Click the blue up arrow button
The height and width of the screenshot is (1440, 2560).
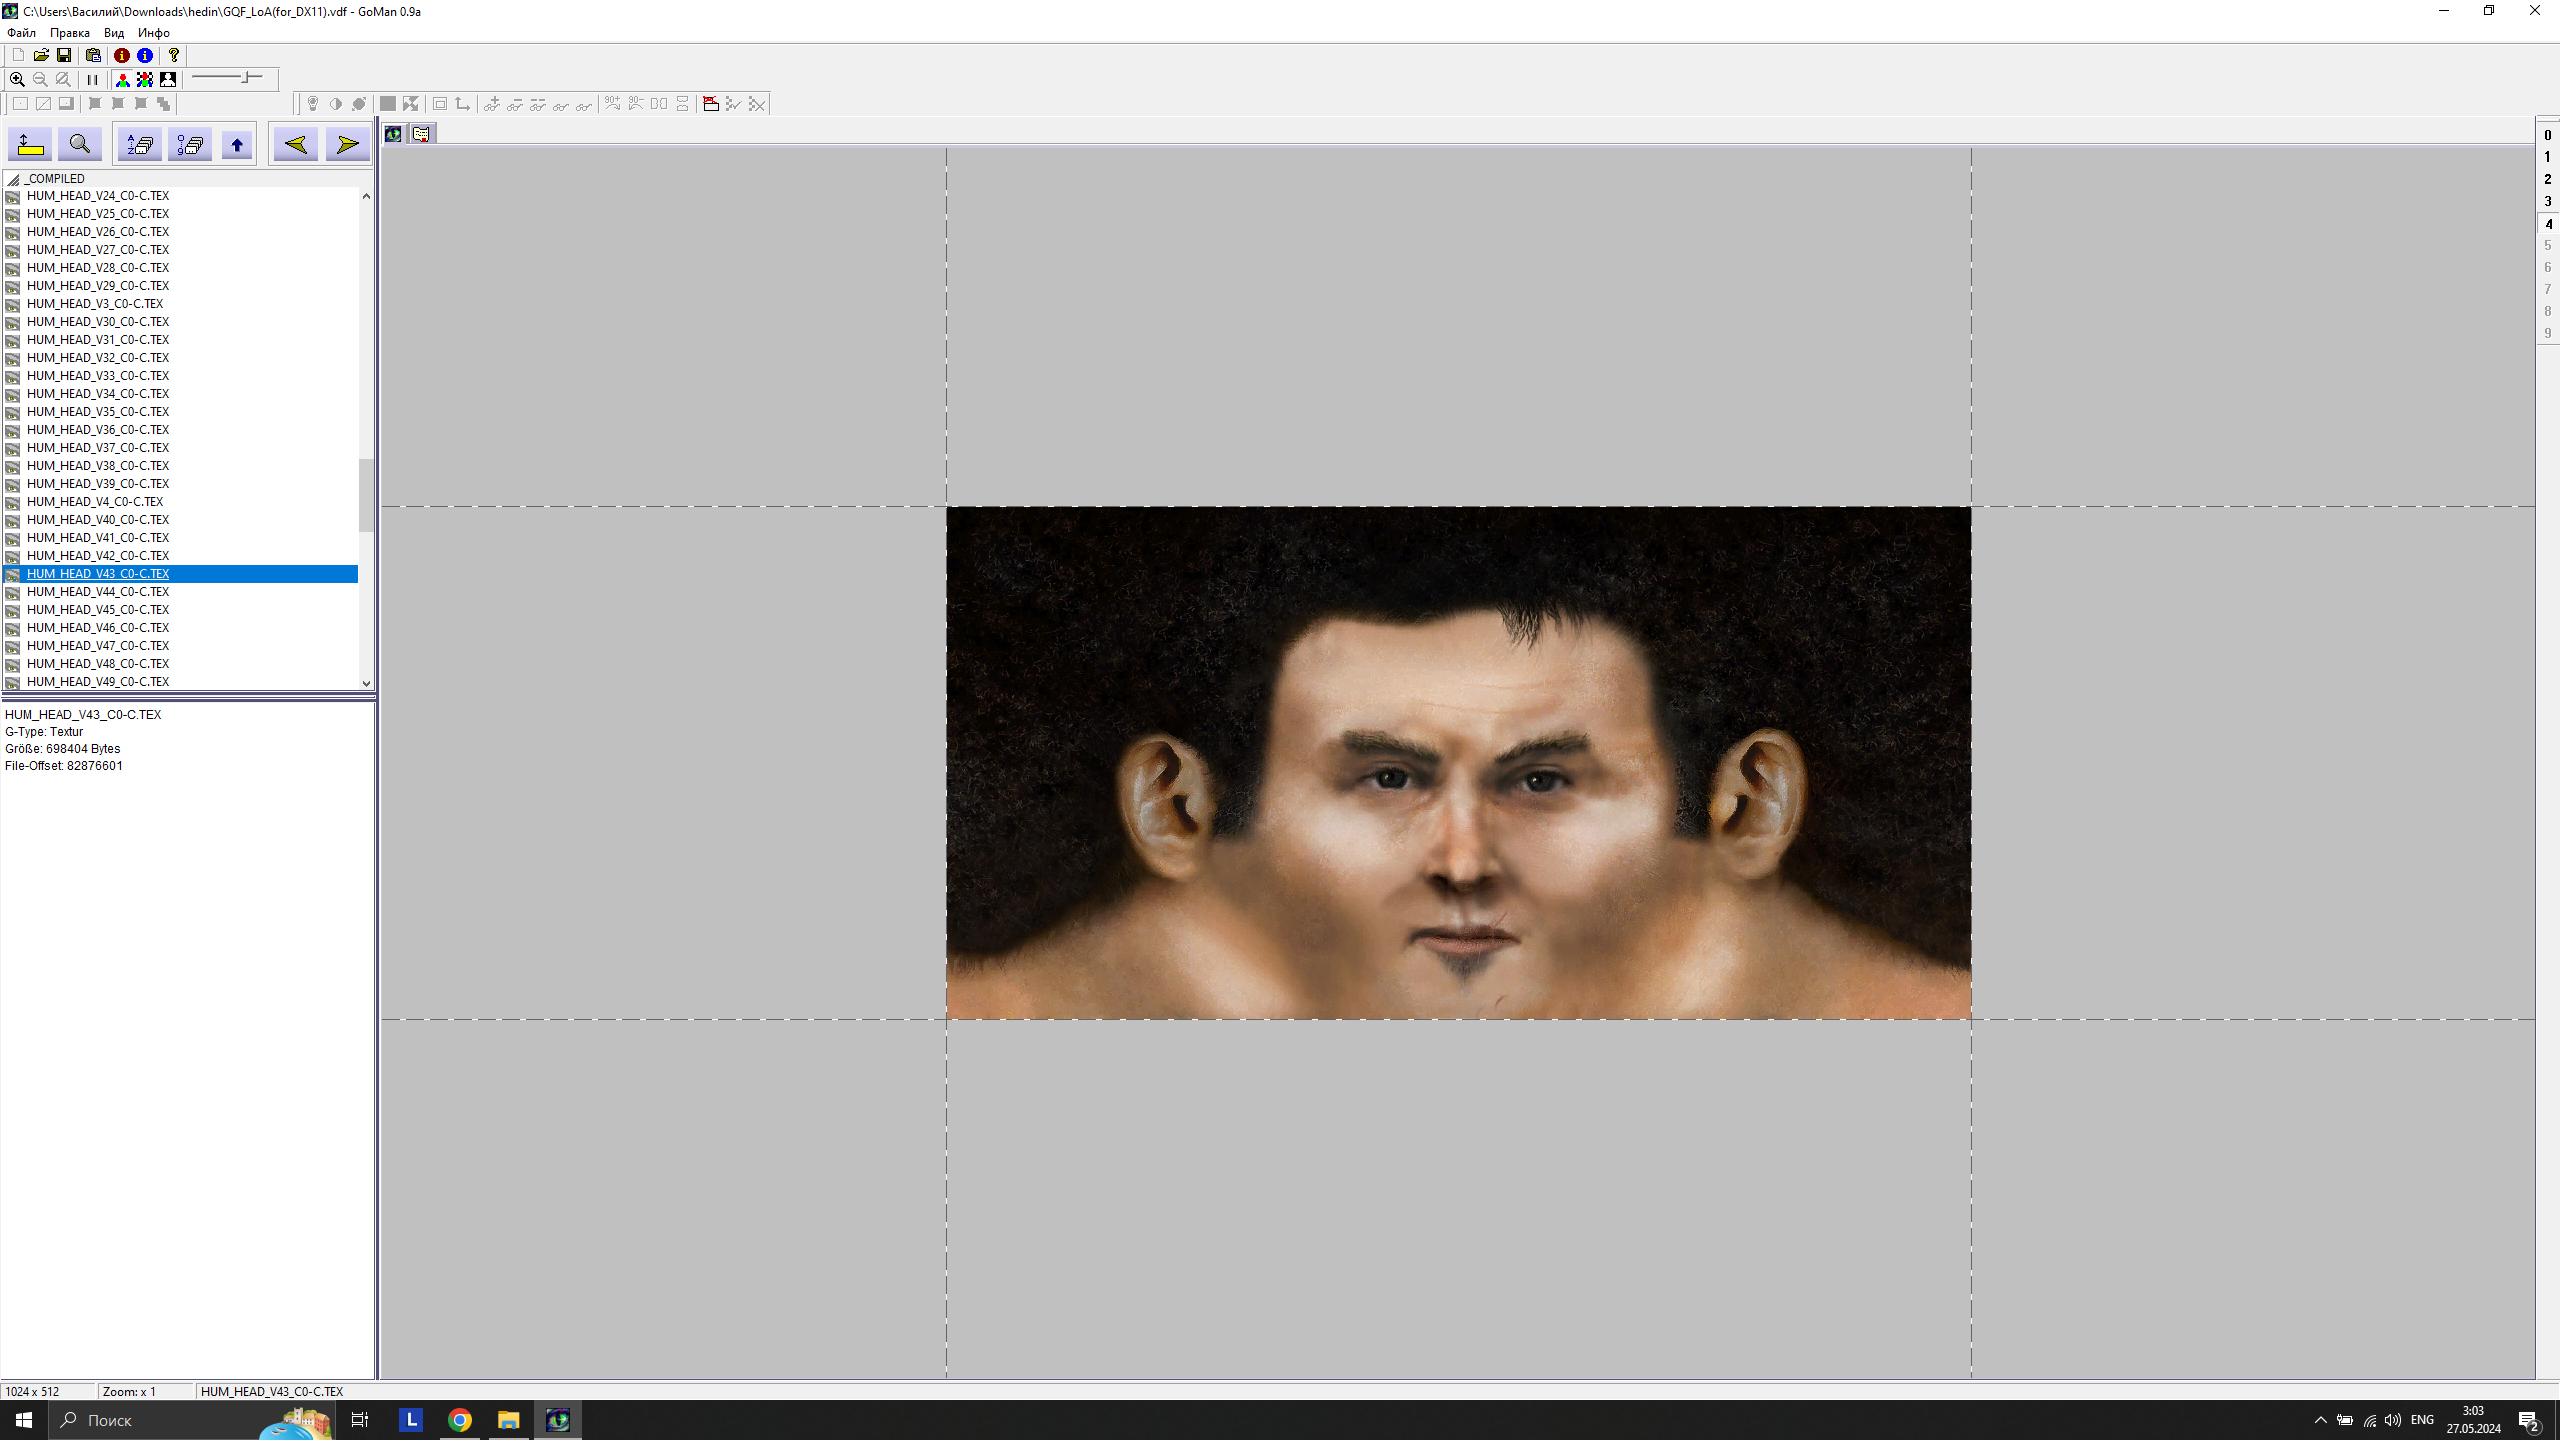237,145
